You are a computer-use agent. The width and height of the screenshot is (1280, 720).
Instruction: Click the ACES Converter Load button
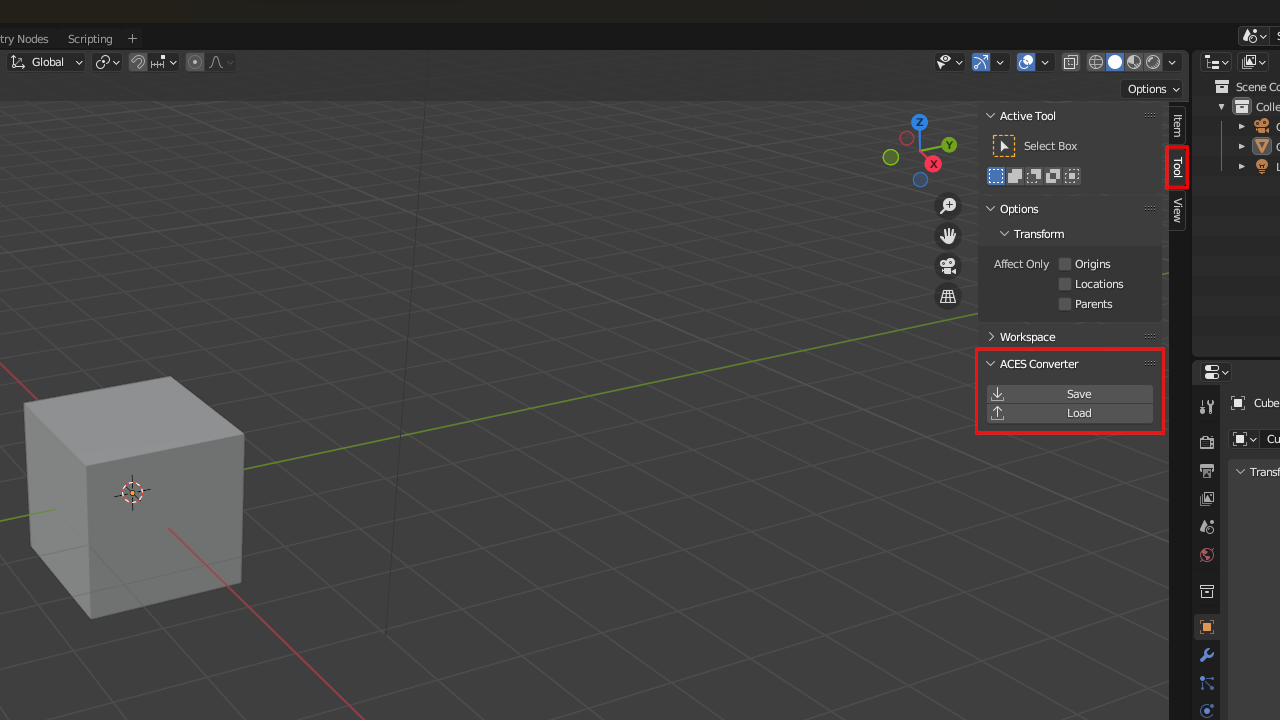pos(1070,413)
